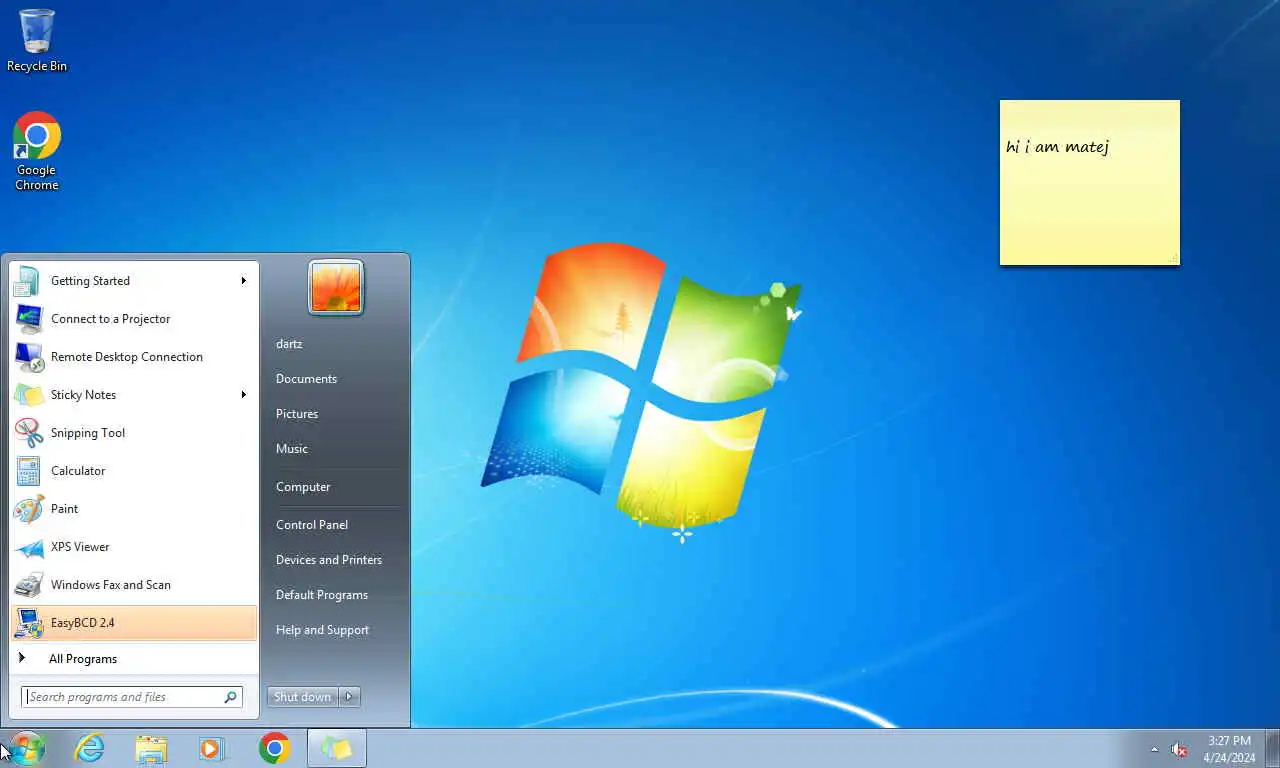The image size is (1280, 768).
Task: Click the Paint palette icon
Action: pos(28,509)
